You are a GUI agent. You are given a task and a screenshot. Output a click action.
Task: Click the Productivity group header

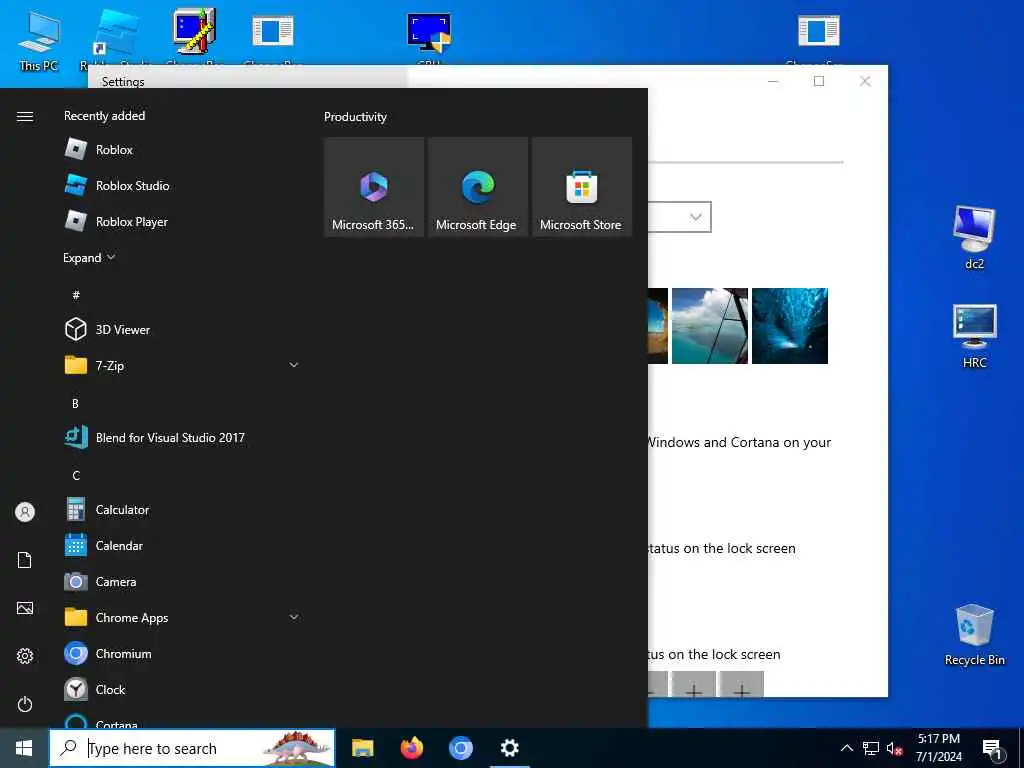[355, 117]
